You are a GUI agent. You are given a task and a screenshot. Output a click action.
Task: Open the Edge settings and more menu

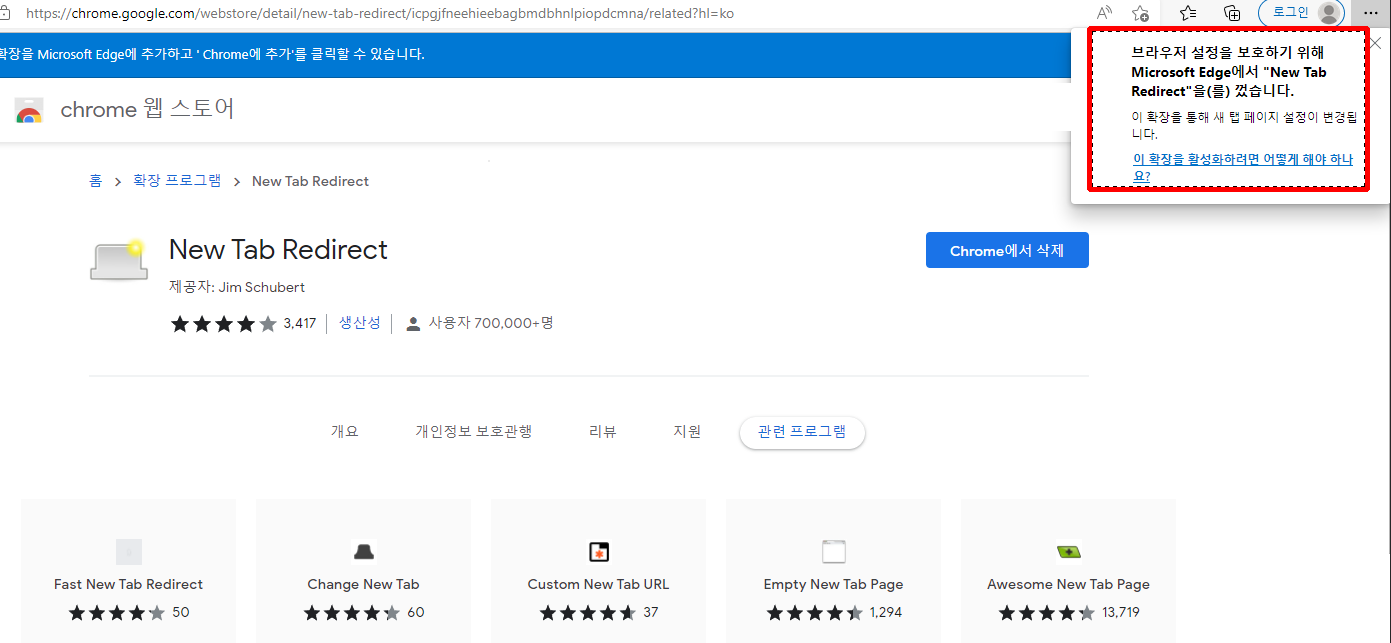pyautogui.click(x=1370, y=13)
